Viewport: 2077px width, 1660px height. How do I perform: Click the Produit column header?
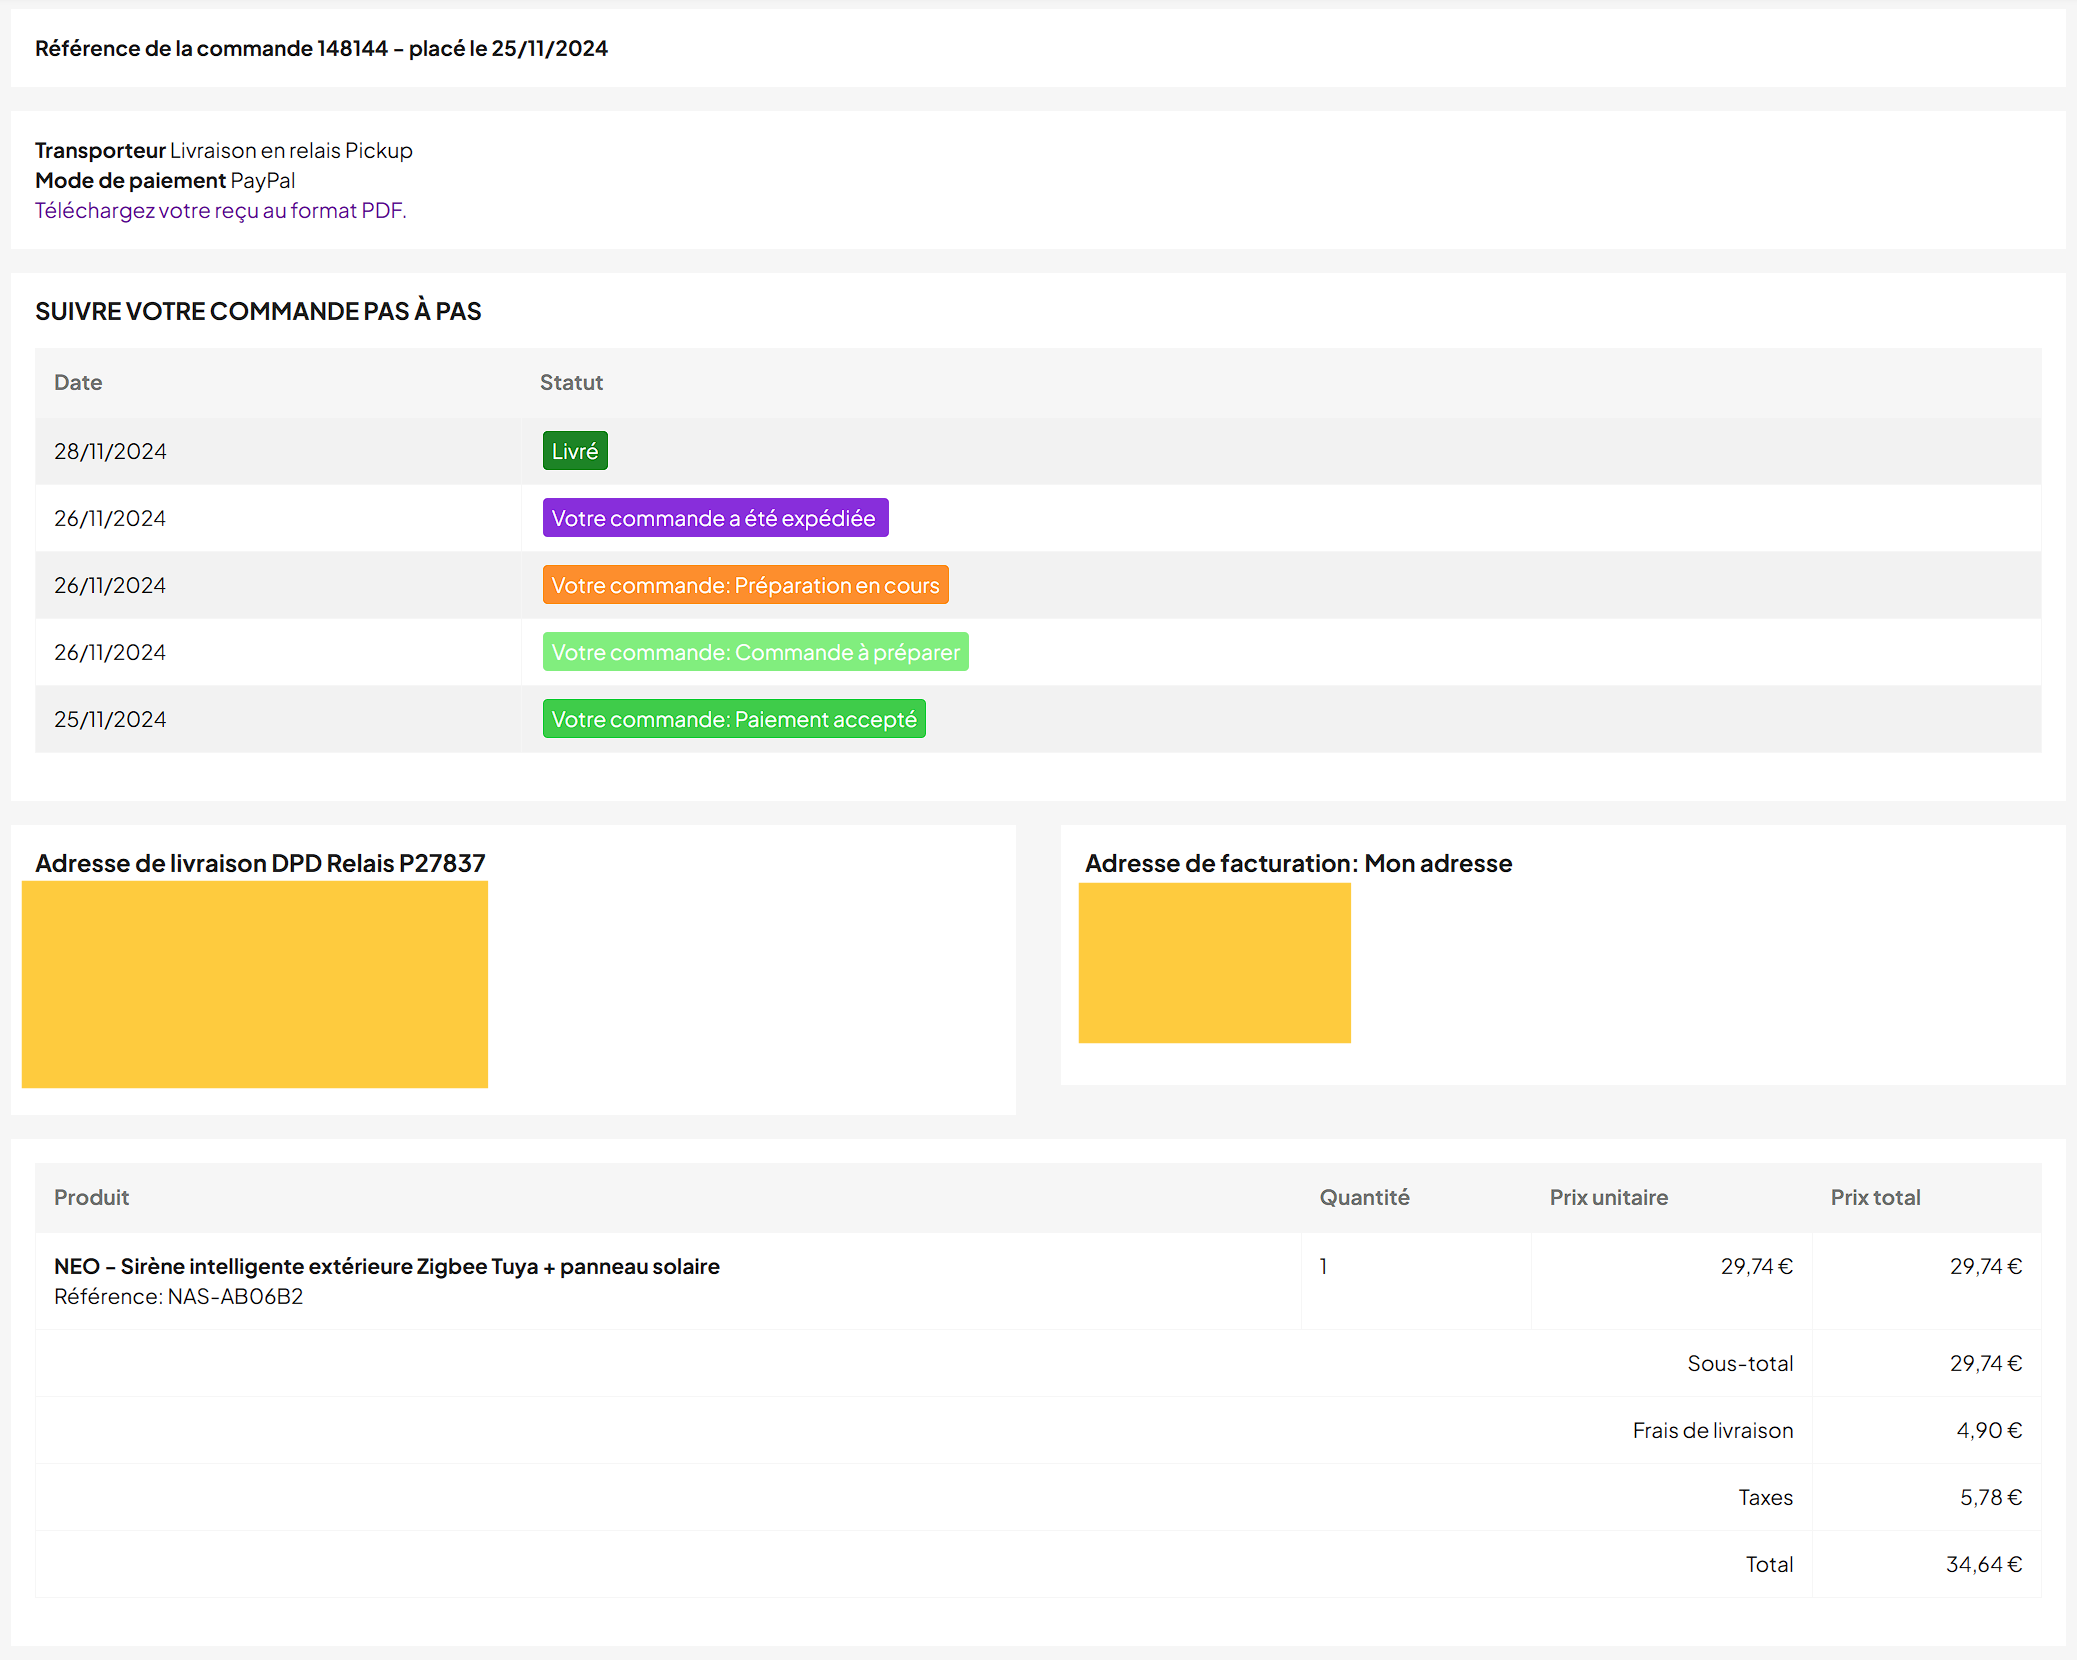(x=91, y=1197)
